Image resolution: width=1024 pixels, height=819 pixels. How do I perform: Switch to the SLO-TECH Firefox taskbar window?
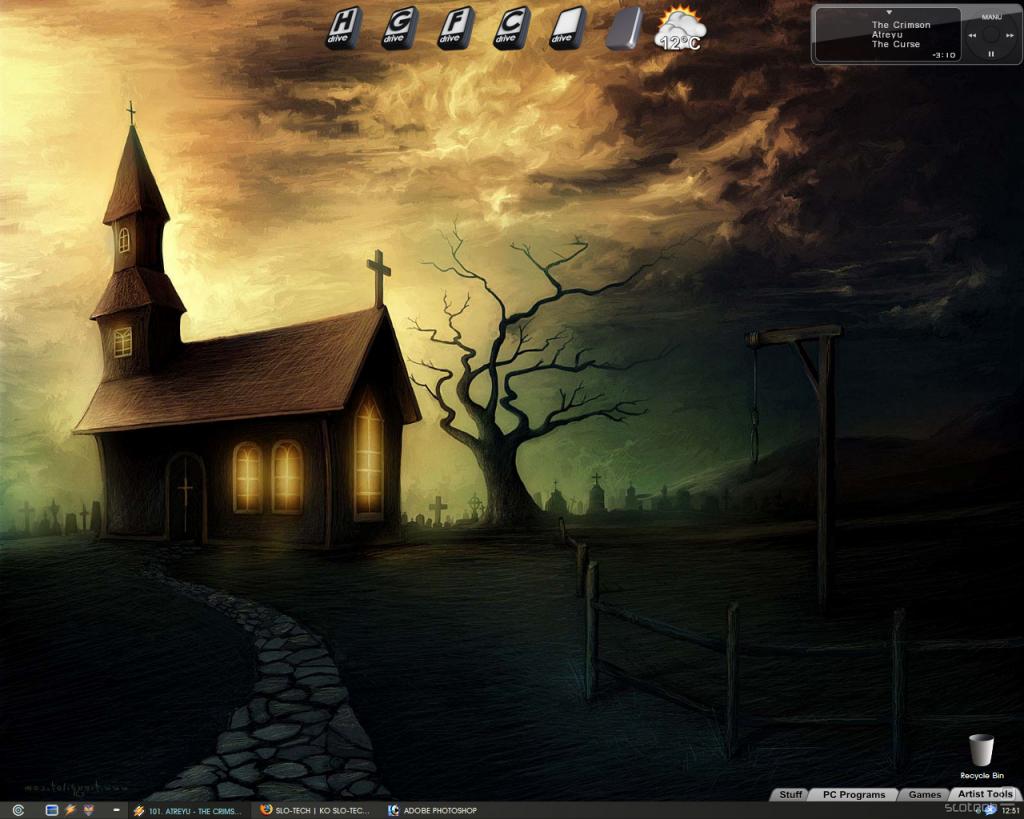click(316, 811)
